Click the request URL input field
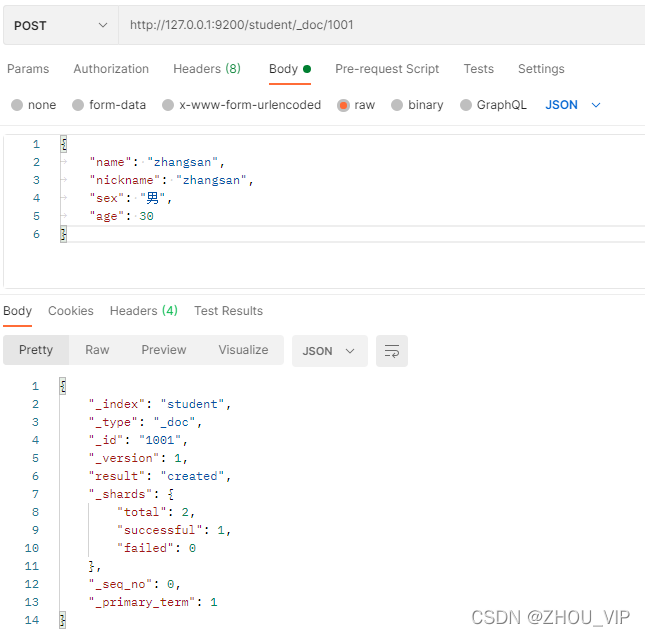645x636 pixels. pos(382,25)
